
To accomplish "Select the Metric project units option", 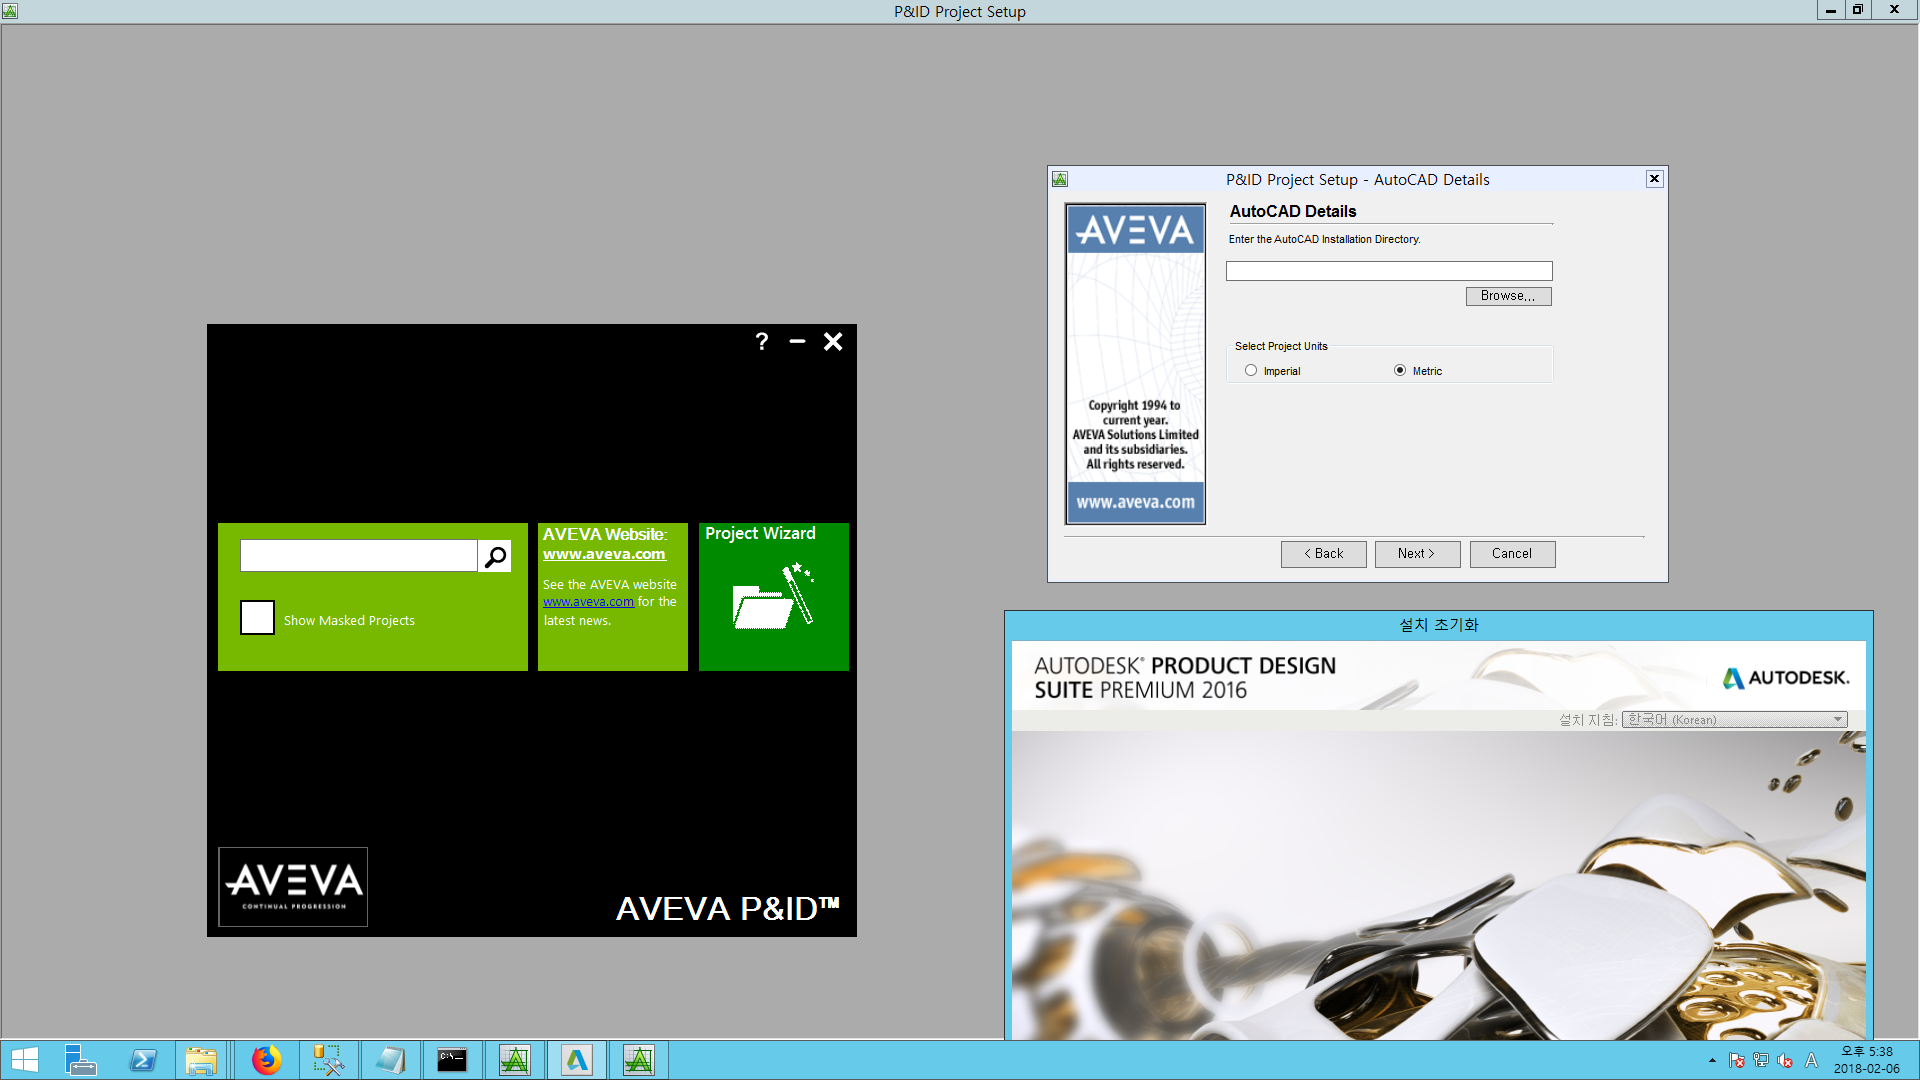I will coord(1400,370).
